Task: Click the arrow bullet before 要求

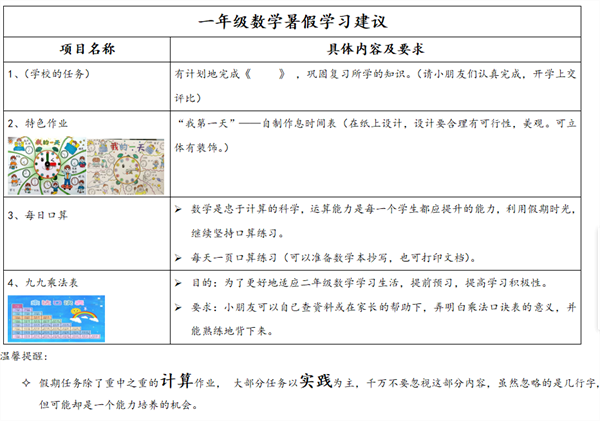Action: (x=178, y=307)
